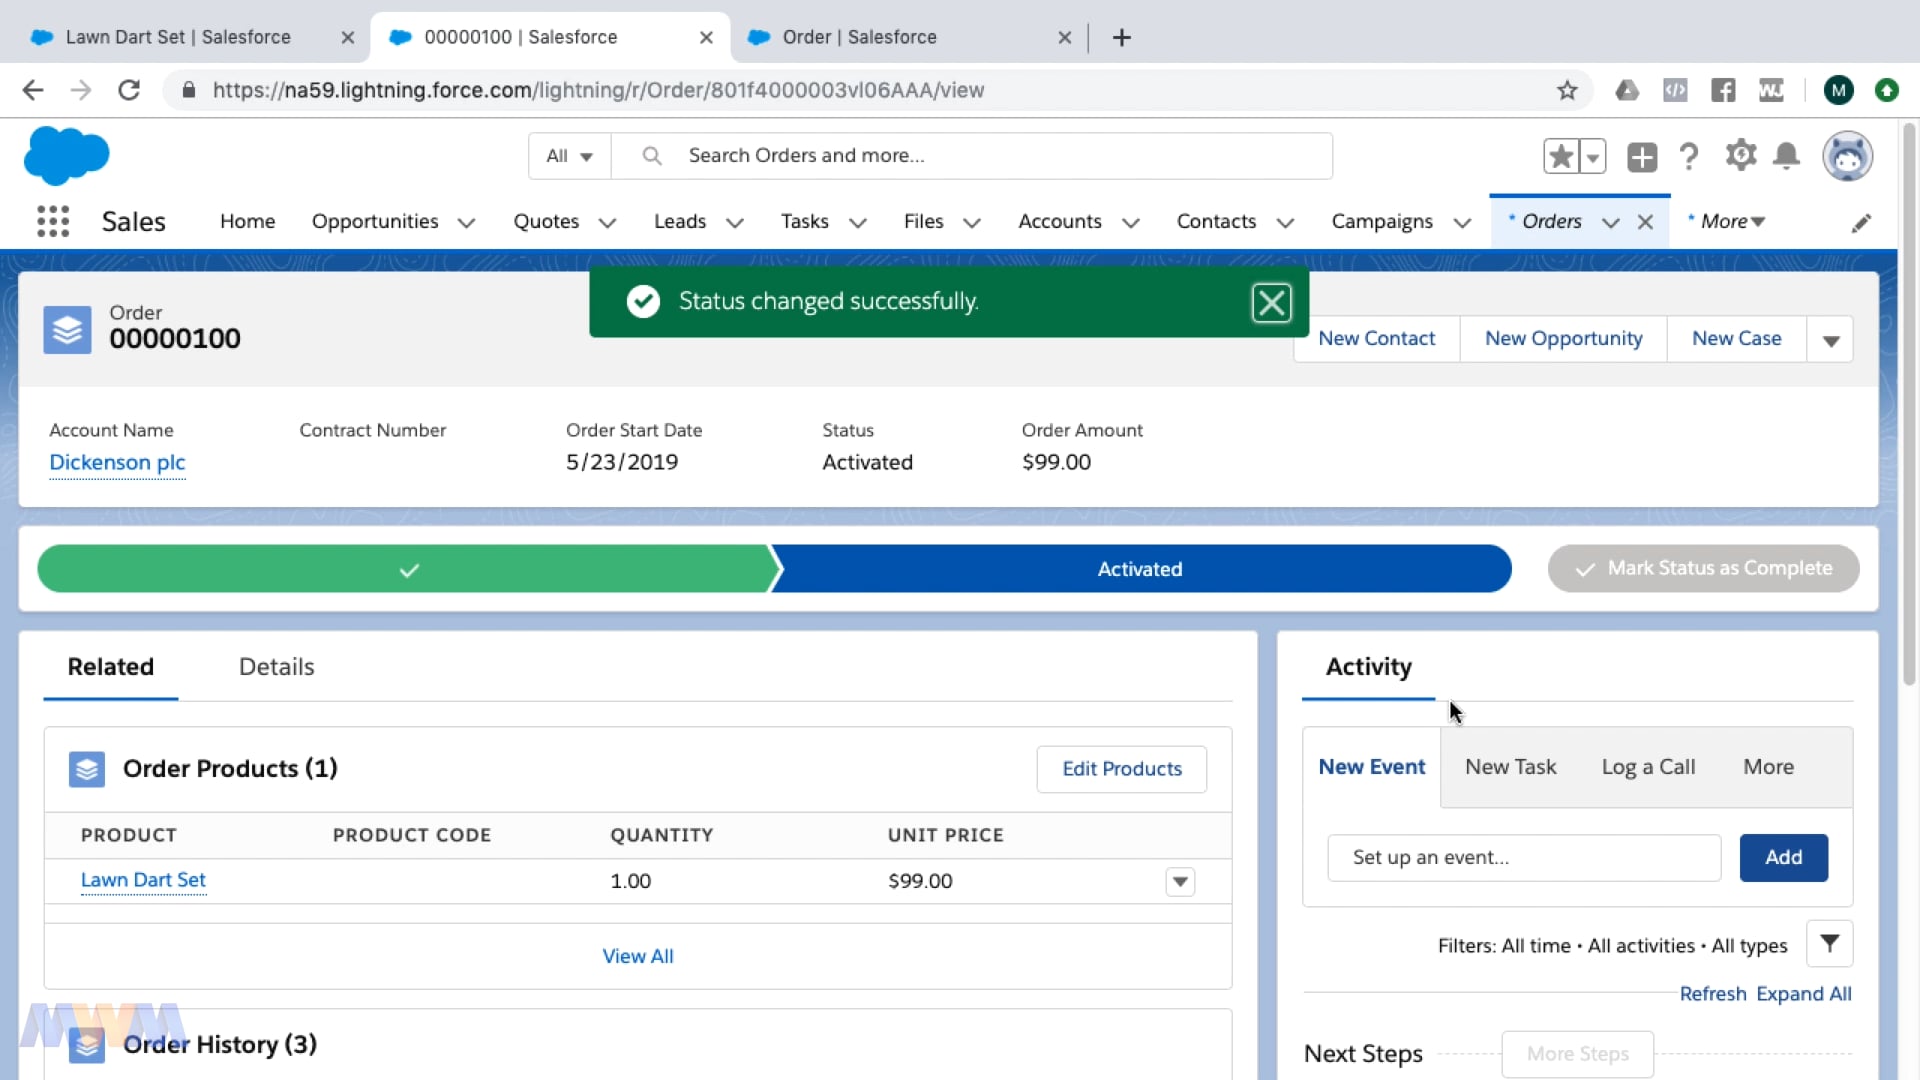This screenshot has width=1920, height=1080.
Task: Click the page vertical scrollbar
Action: coord(1908,400)
